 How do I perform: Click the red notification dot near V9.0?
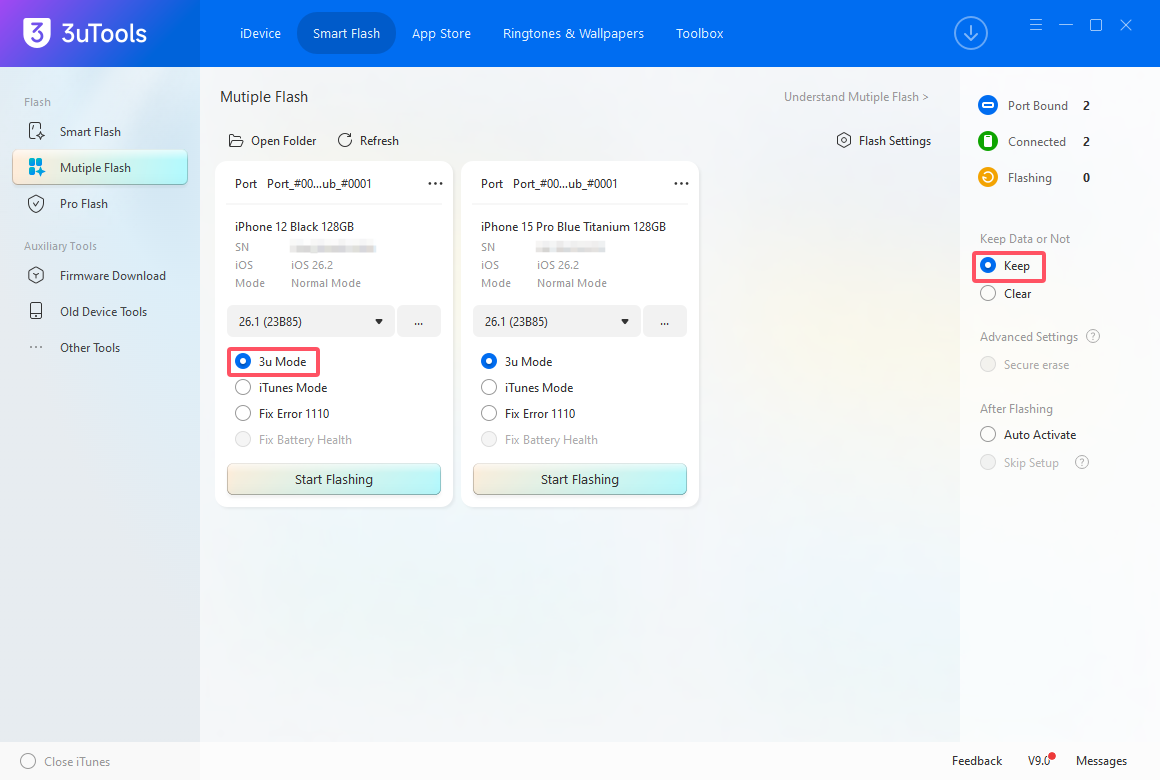click(1052, 755)
